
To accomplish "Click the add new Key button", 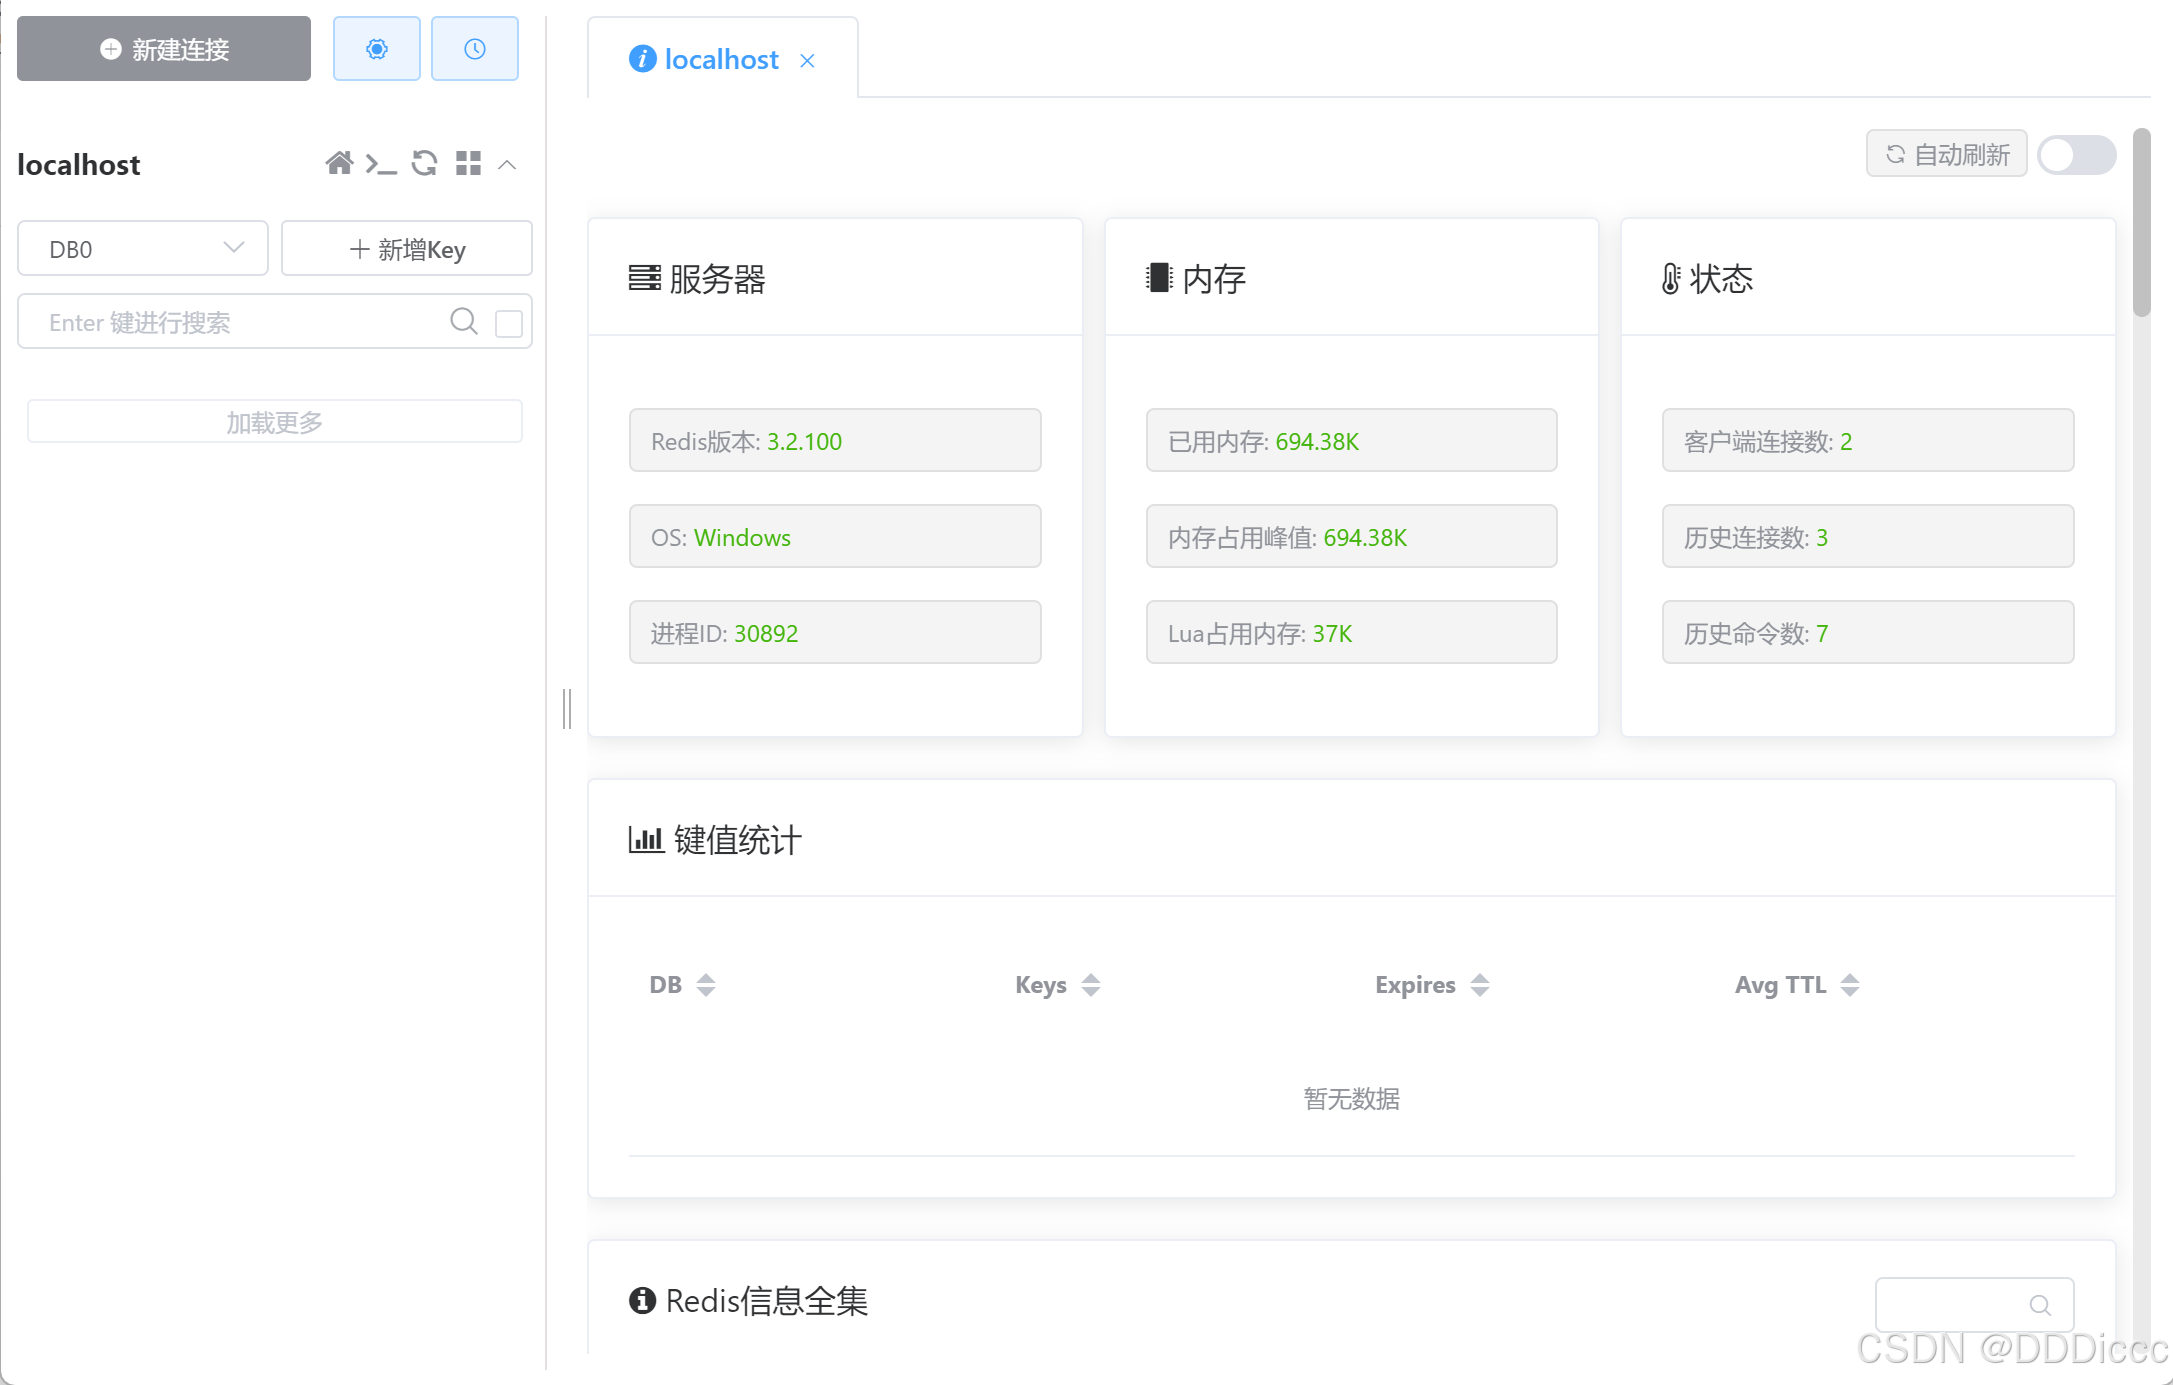I will (x=407, y=248).
